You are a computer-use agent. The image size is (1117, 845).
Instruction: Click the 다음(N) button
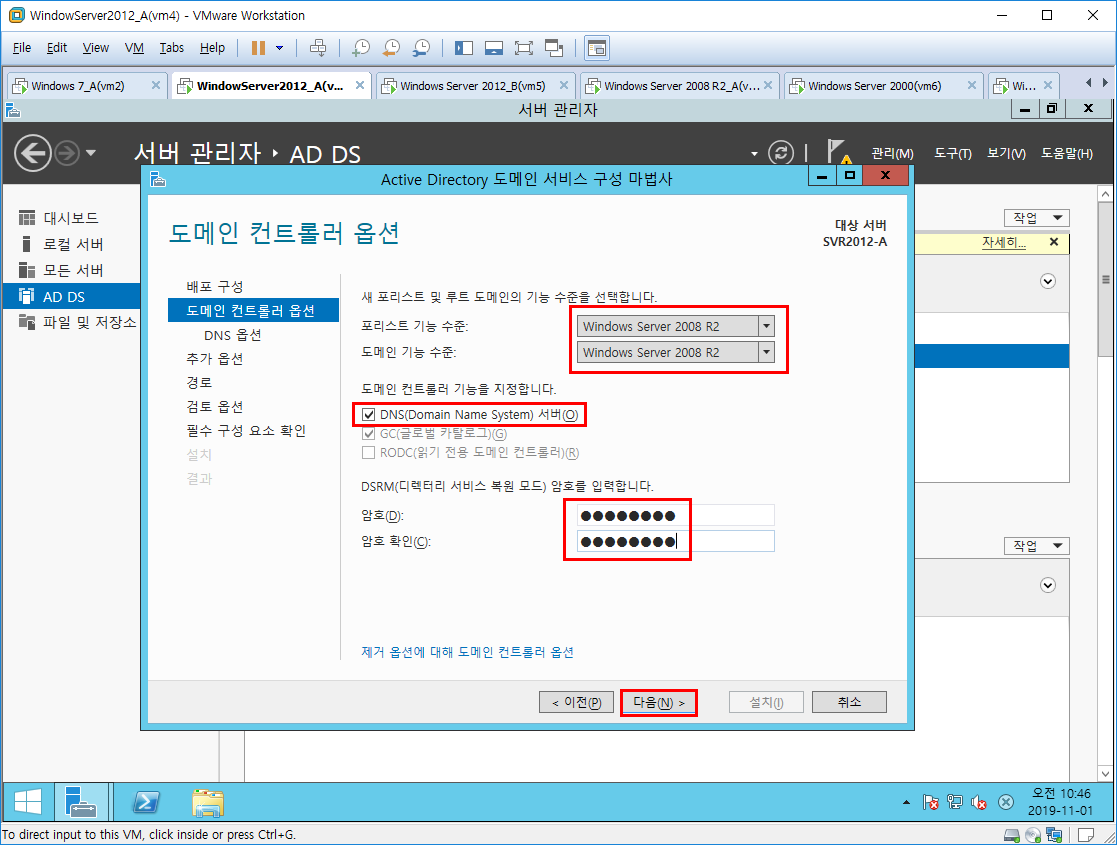658,703
